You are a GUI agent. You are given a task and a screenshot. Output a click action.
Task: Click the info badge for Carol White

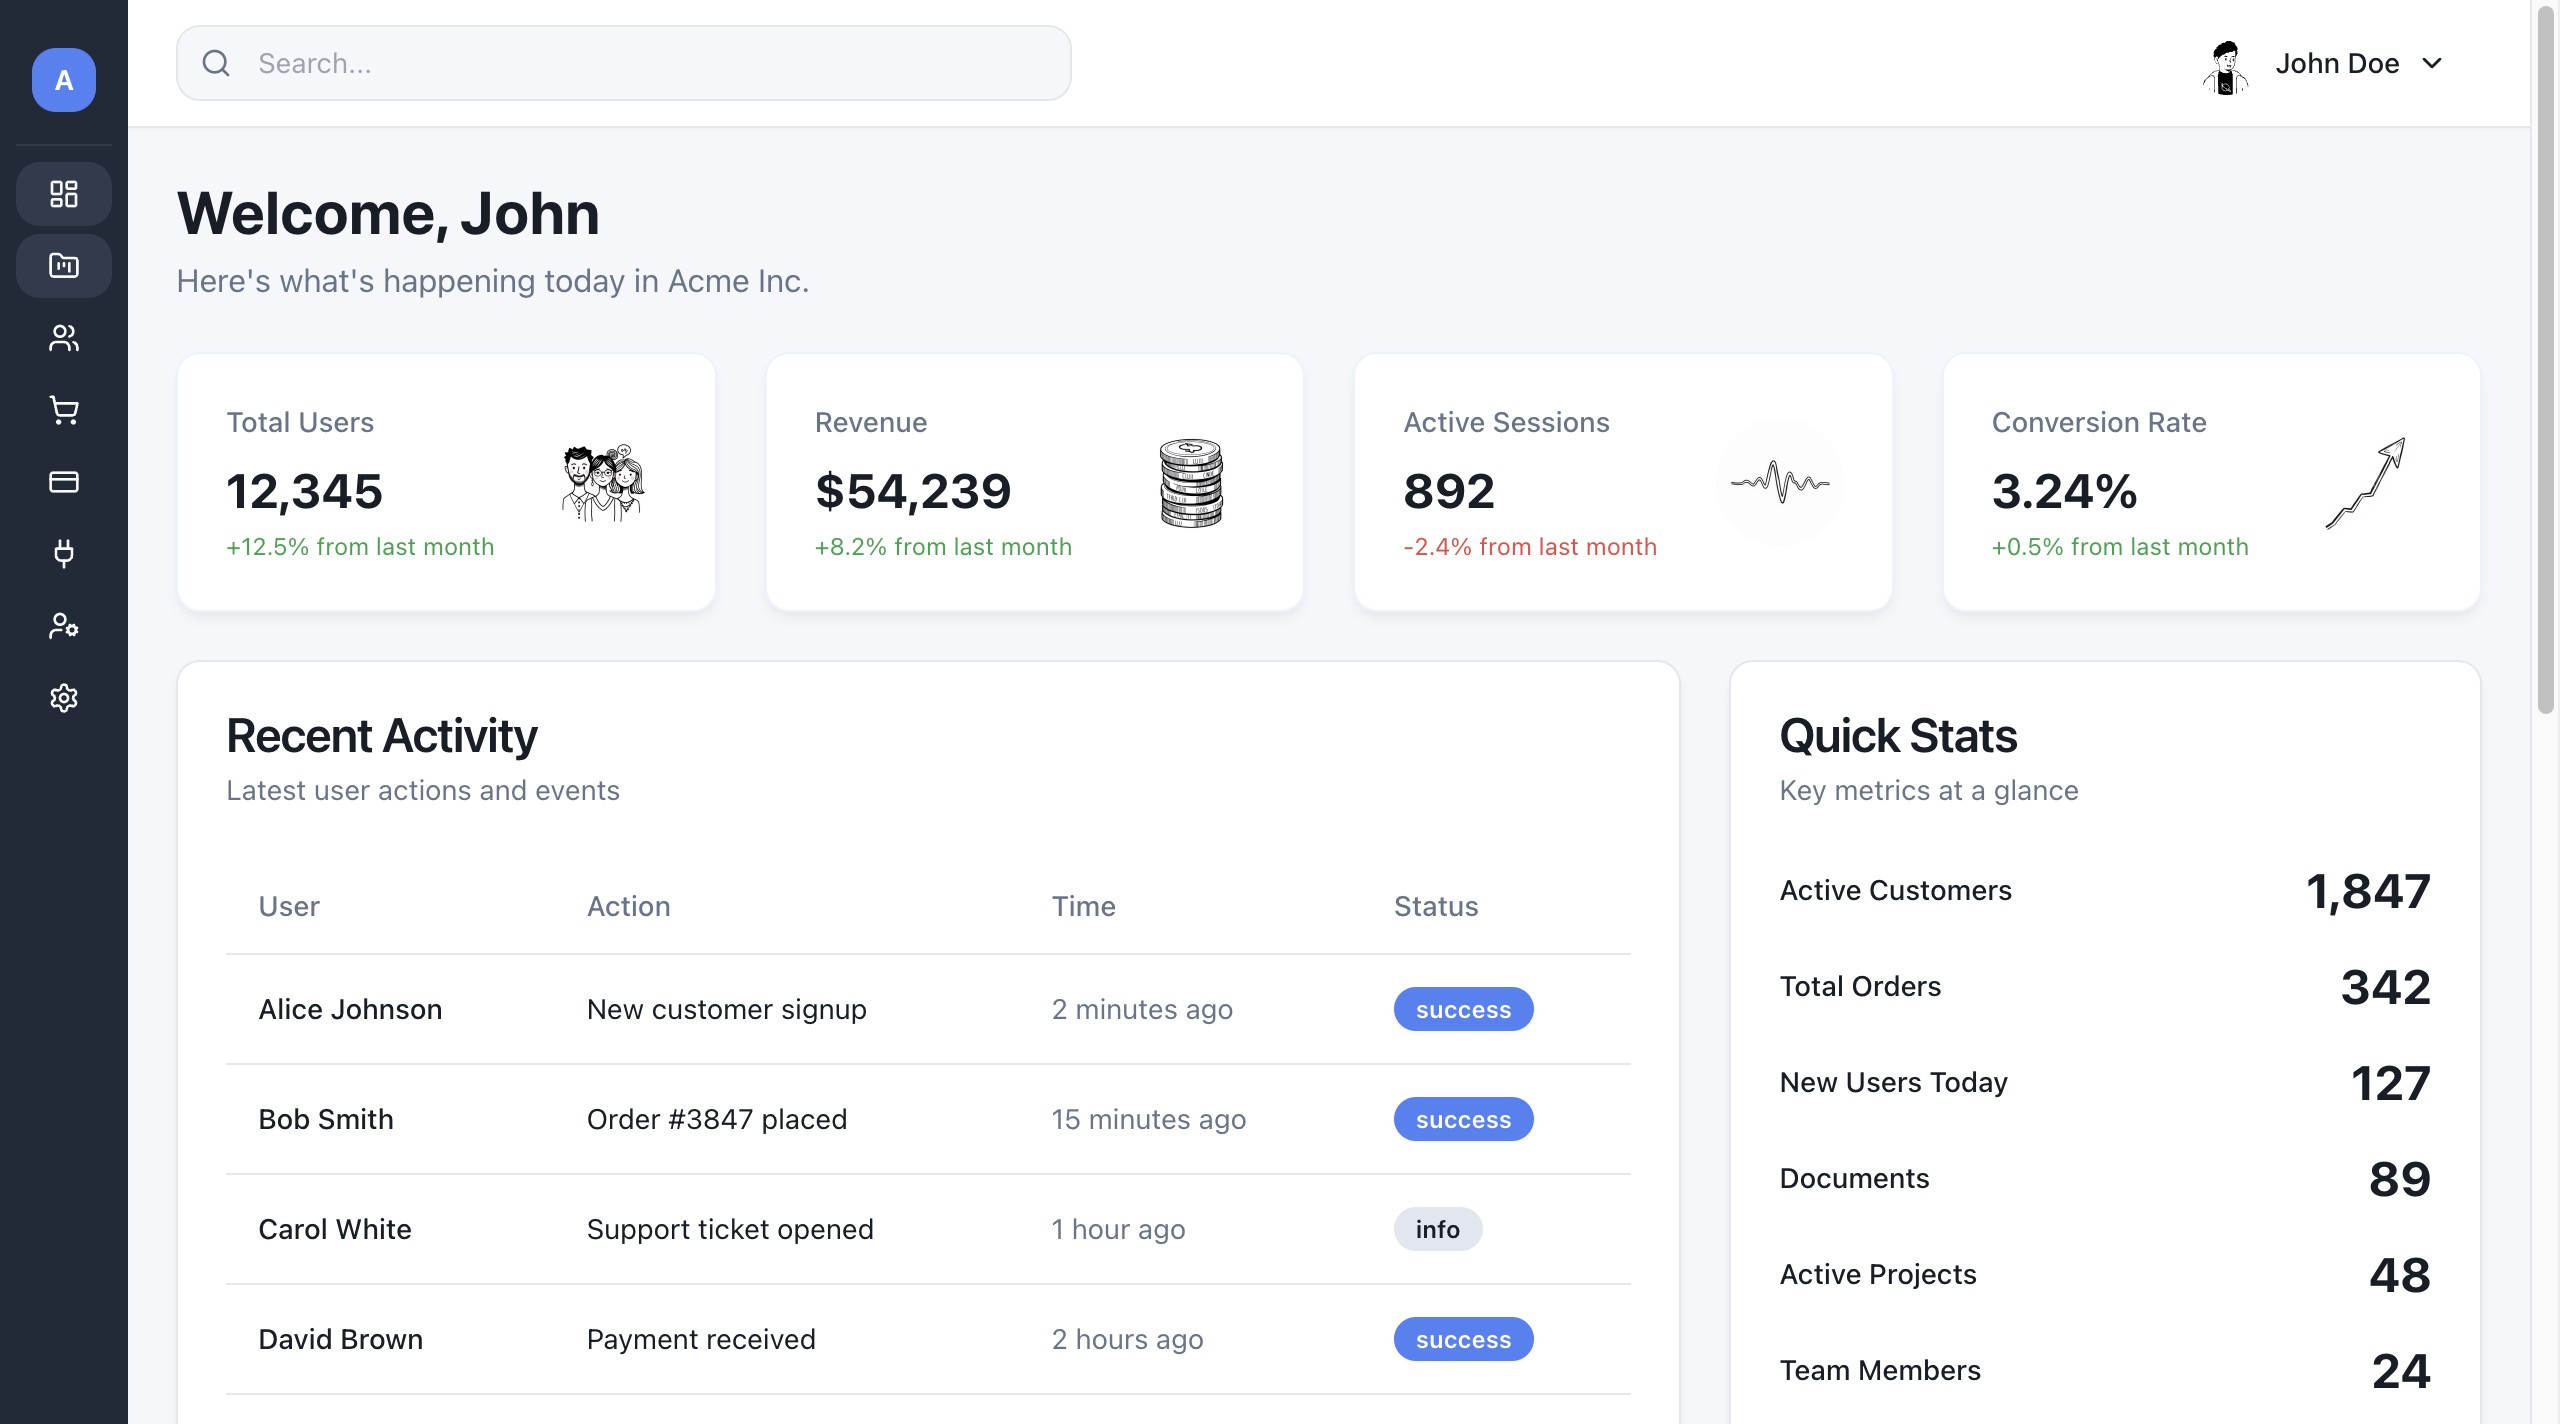click(1437, 1229)
